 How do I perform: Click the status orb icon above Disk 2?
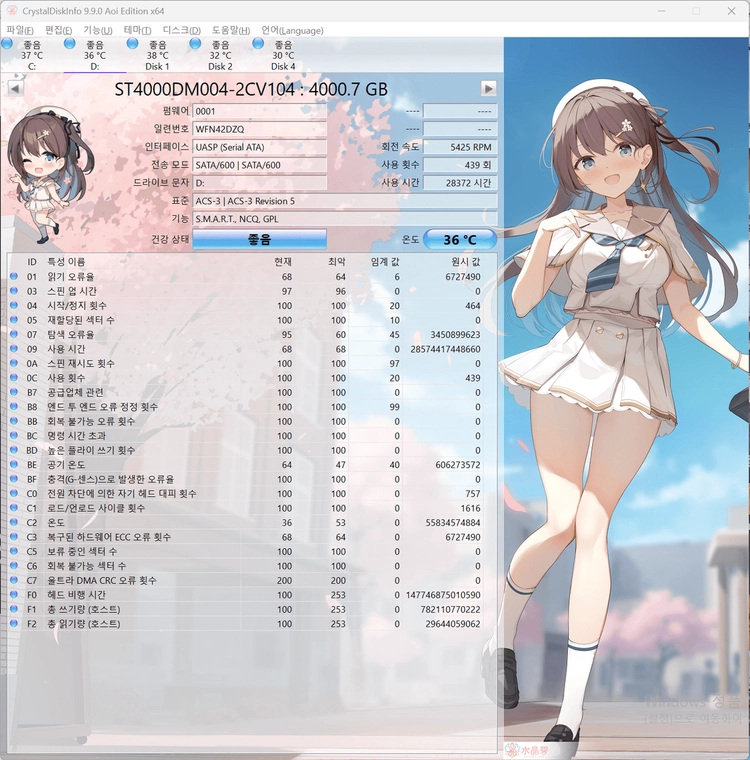[195, 44]
